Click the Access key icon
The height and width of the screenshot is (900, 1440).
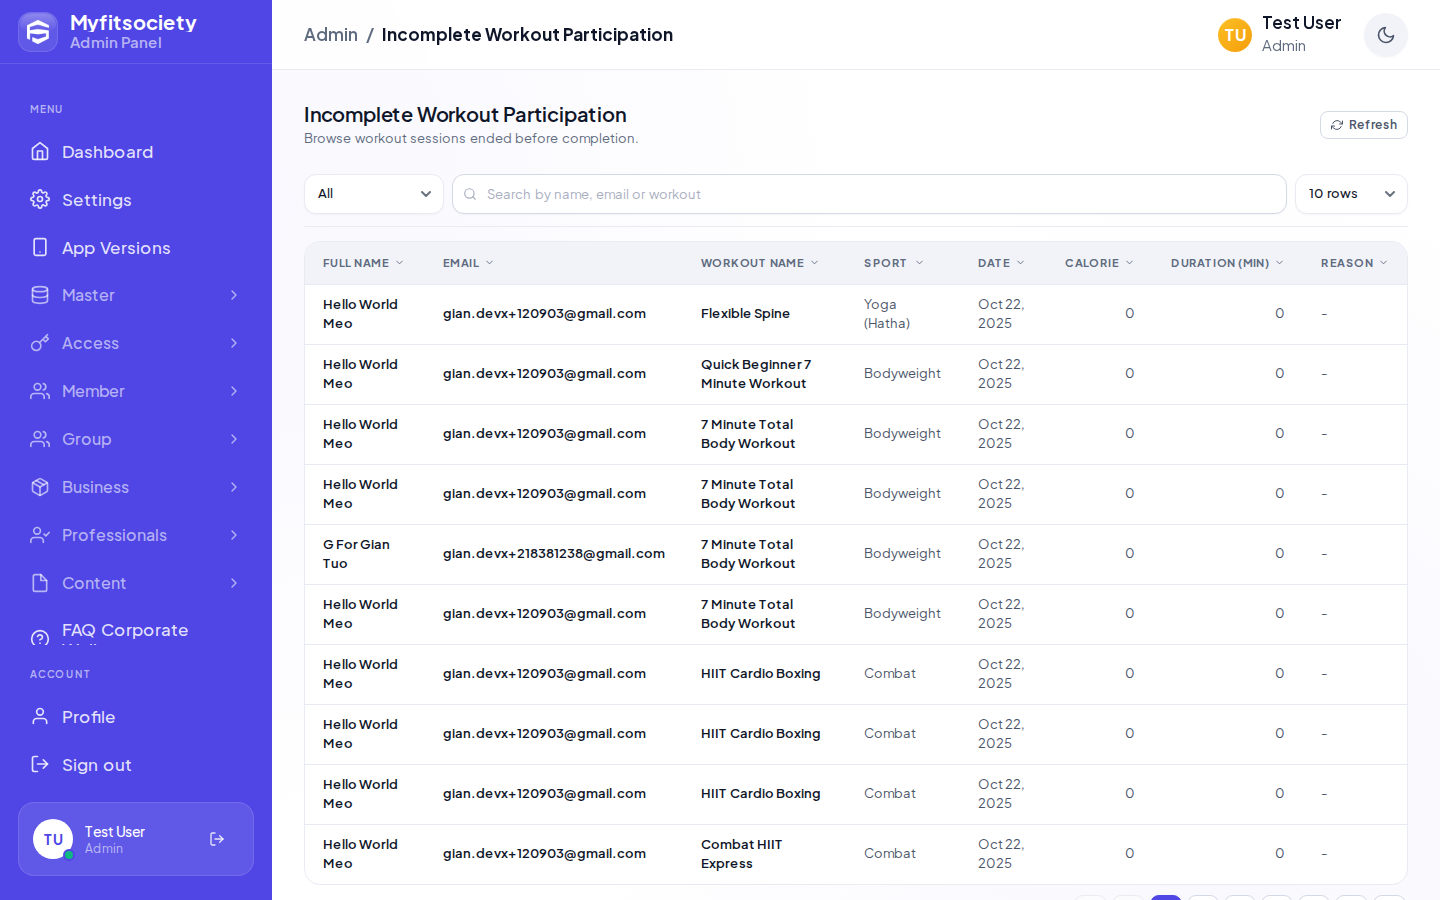40,343
